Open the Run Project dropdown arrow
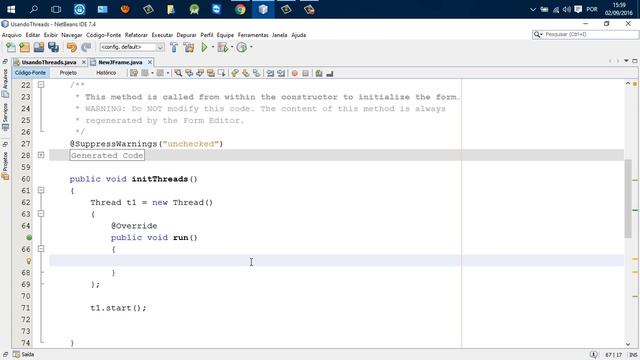The height and width of the screenshot is (360, 640). (213, 47)
